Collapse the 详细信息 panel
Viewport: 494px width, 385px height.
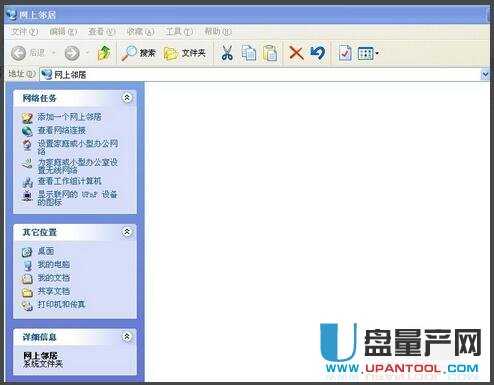[127, 337]
